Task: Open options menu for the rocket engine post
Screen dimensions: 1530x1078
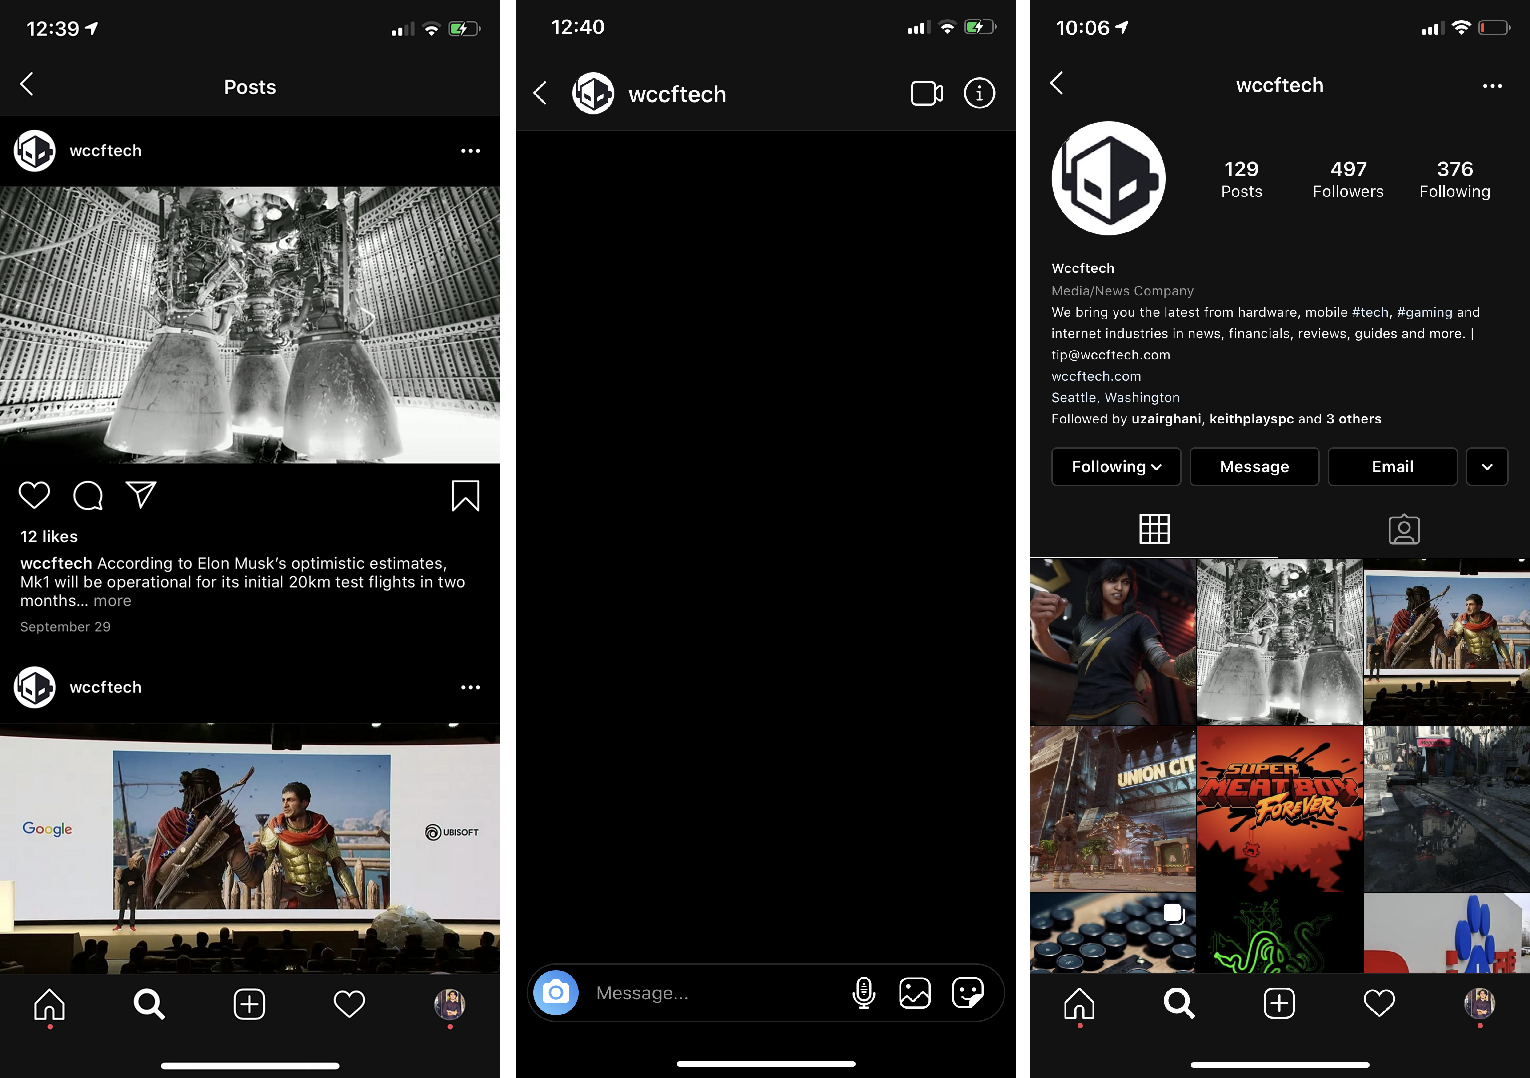Action: [470, 151]
